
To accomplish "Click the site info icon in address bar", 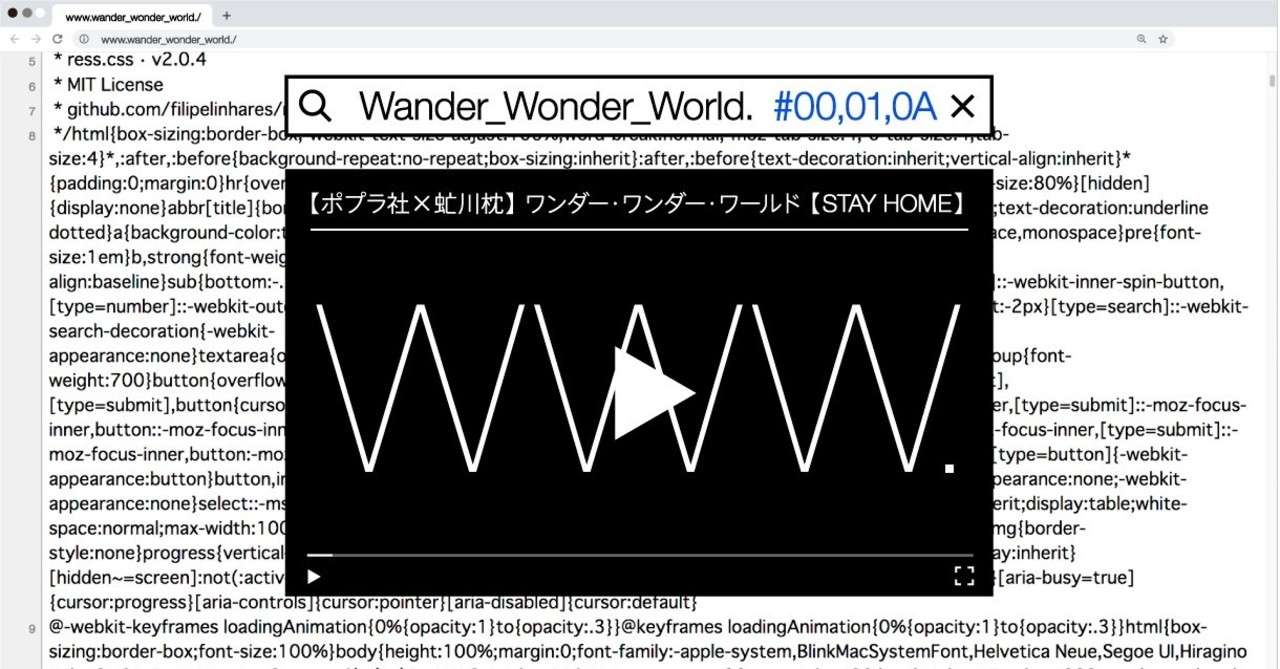I will (85, 39).
